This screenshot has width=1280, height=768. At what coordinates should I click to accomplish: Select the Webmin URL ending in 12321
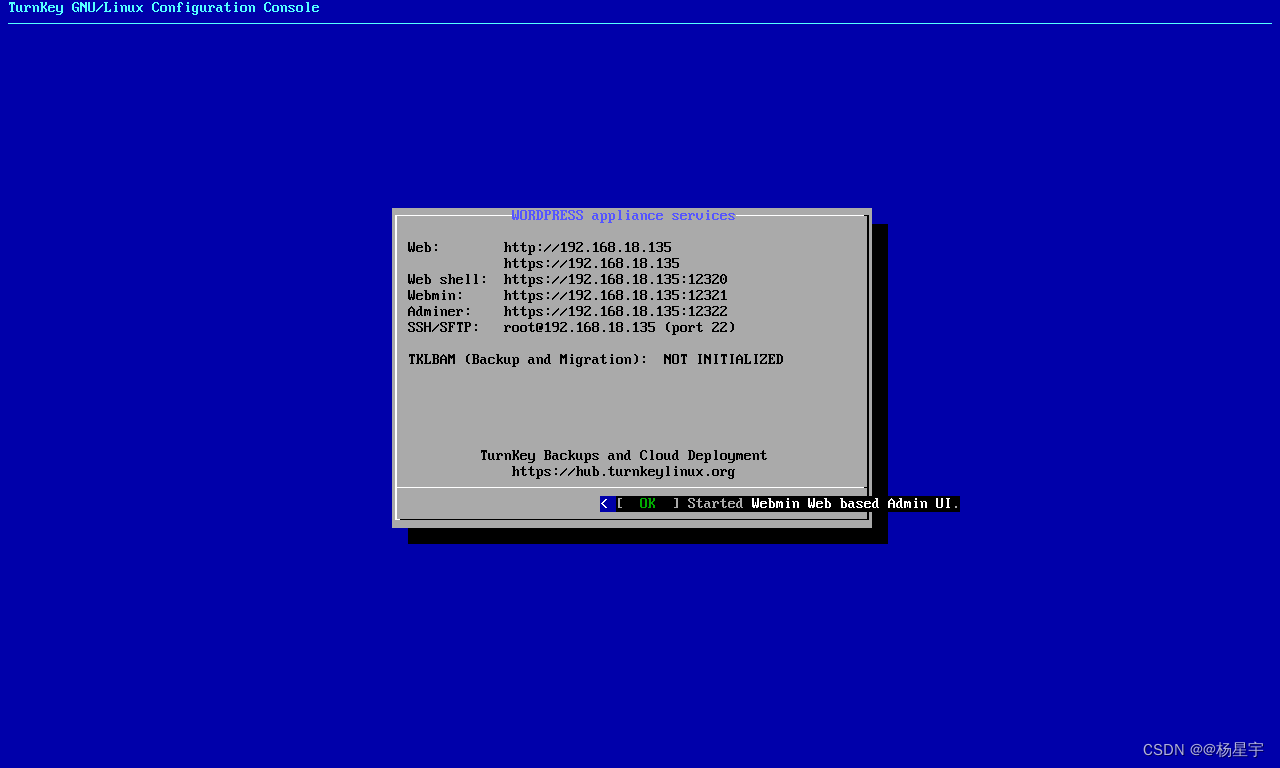tap(616, 295)
